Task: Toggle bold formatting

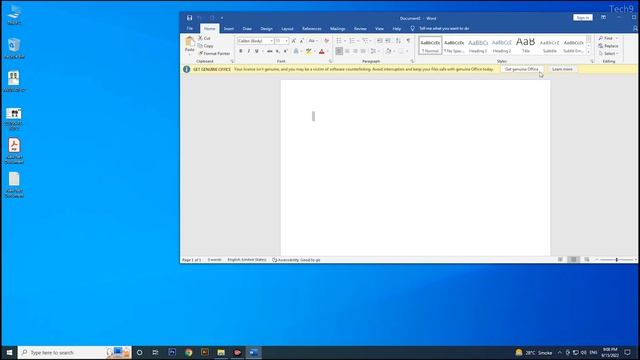Action: point(241,51)
